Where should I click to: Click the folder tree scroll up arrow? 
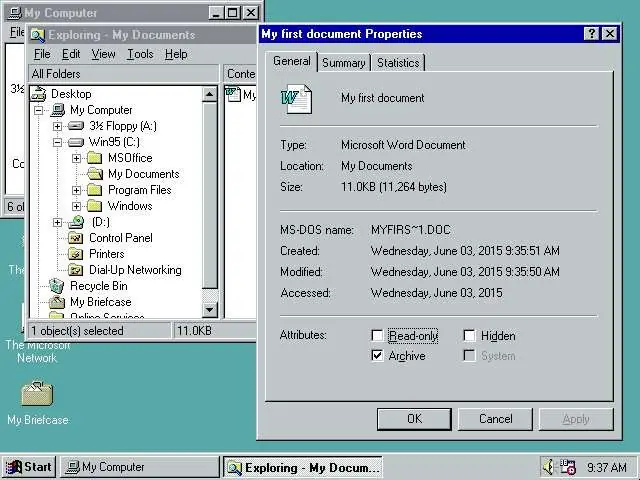(x=210, y=94)
